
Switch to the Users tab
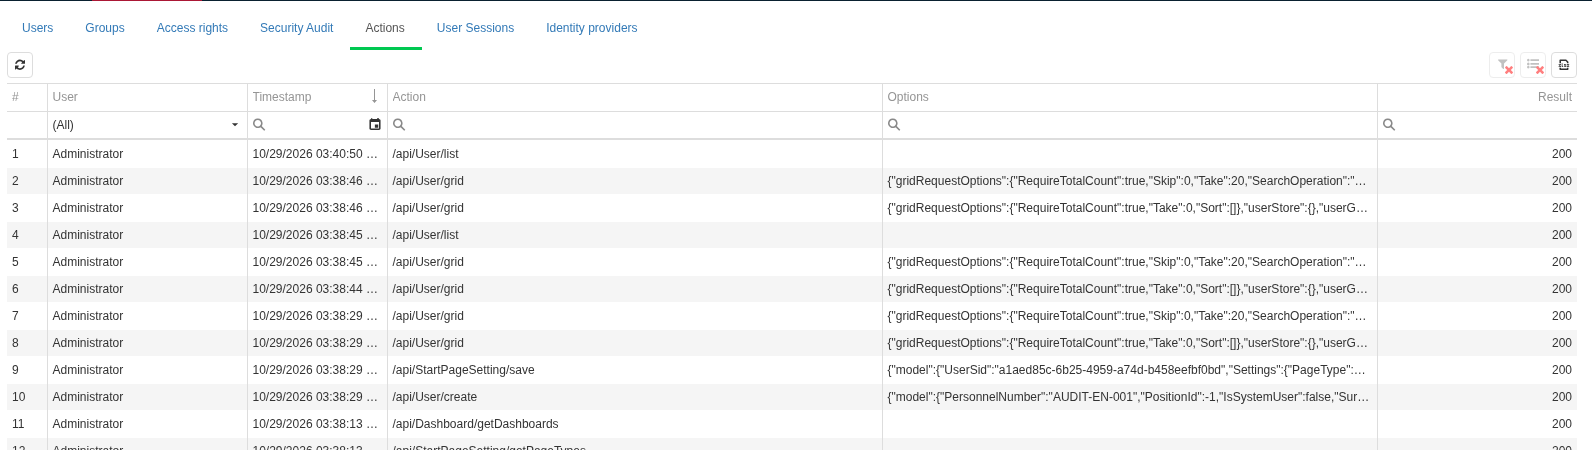[x=38, y=28]
